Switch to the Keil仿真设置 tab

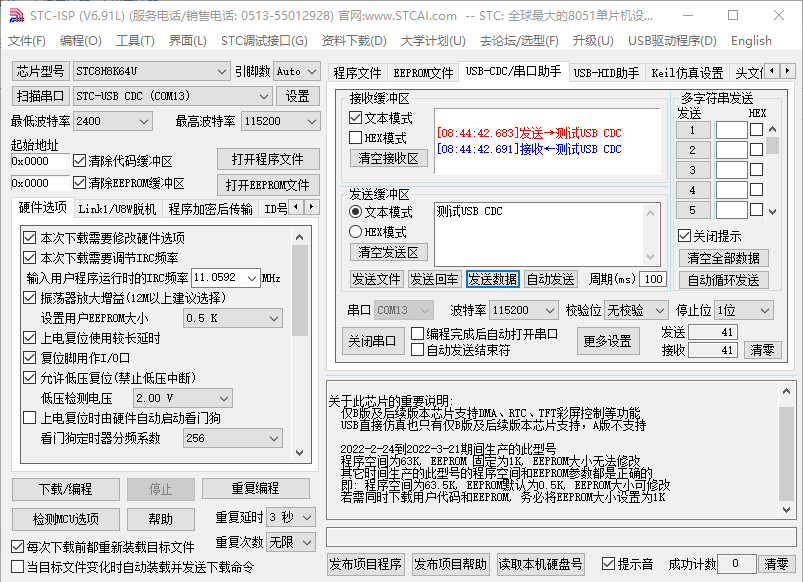(687, 73)
